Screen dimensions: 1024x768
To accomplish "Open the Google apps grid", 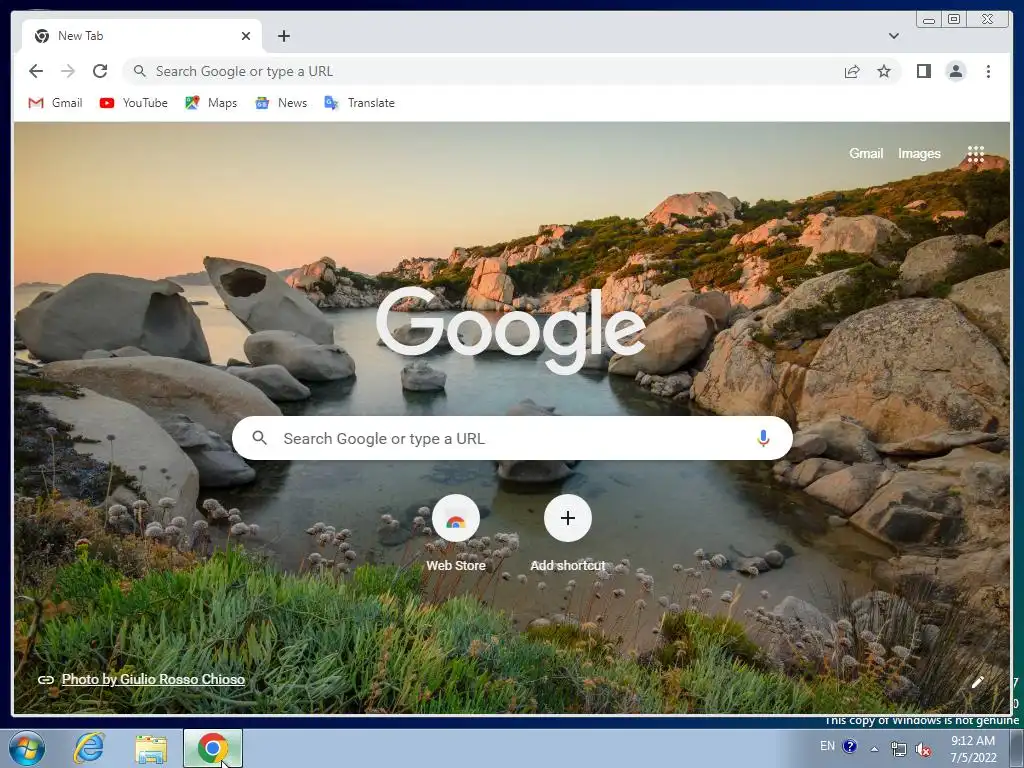I will (976, 154).
